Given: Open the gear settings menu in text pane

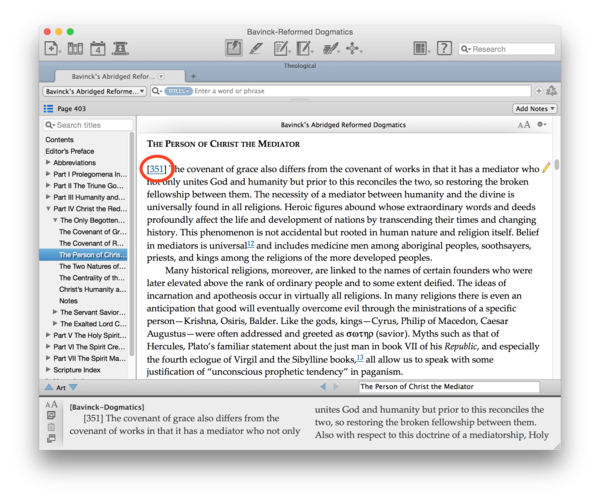Looking at the screenshot, I should [541, 124].
